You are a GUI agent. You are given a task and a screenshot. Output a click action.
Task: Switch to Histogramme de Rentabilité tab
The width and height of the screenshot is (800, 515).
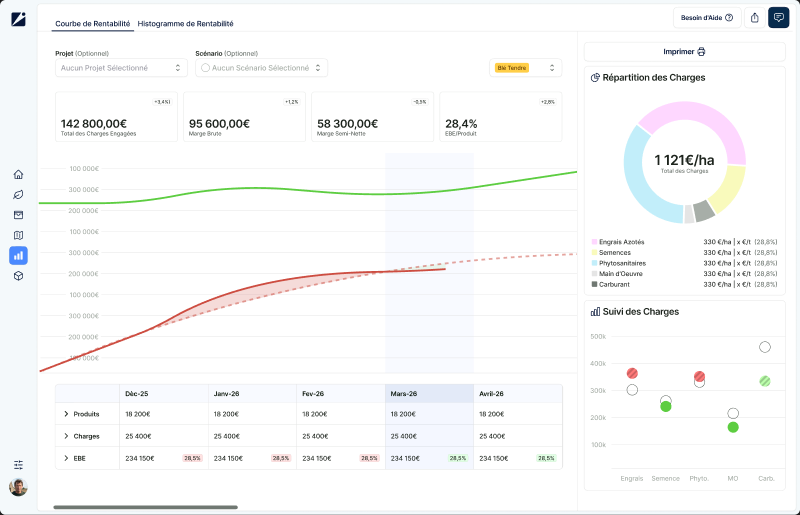click(x=185, y=23)
